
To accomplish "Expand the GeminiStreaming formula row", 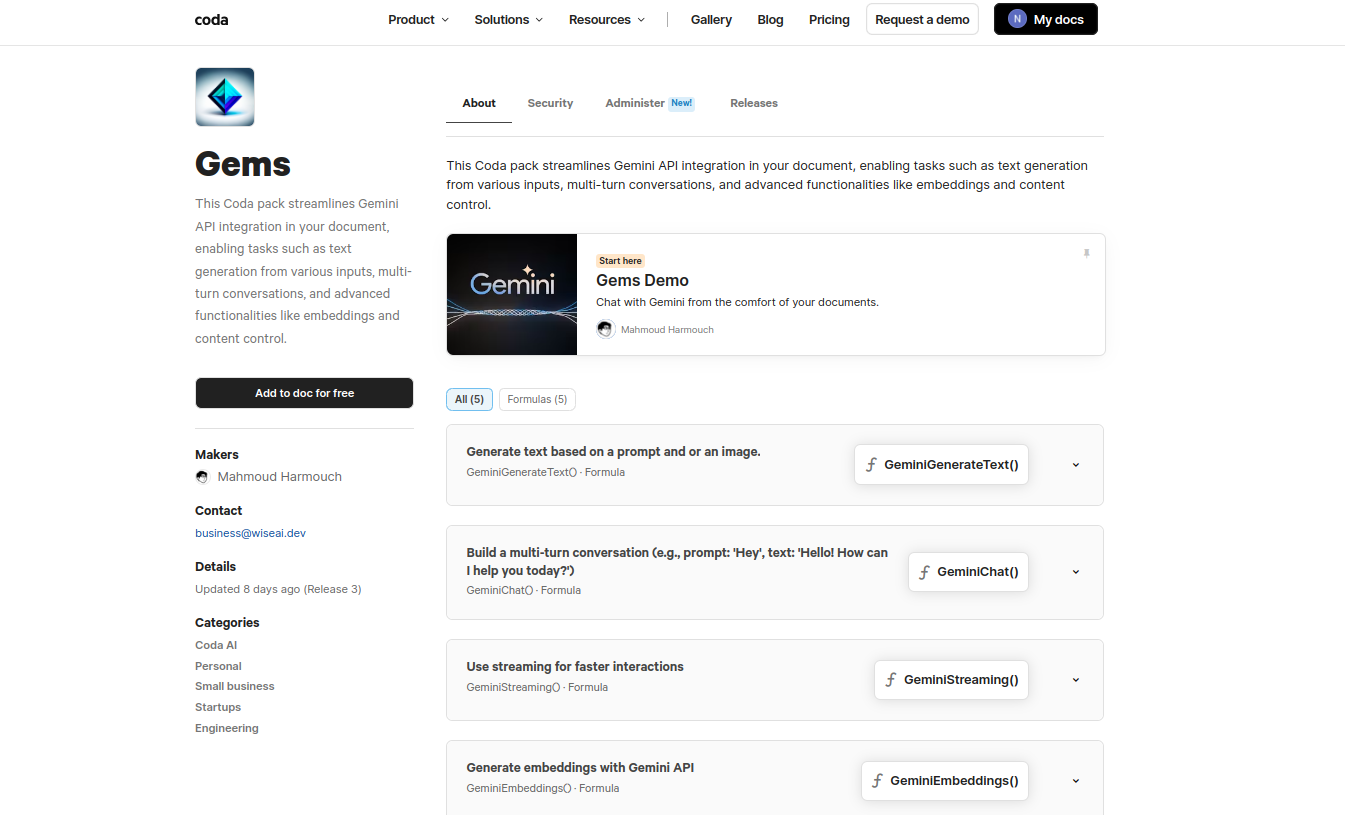I will [x=1076, y=680].
